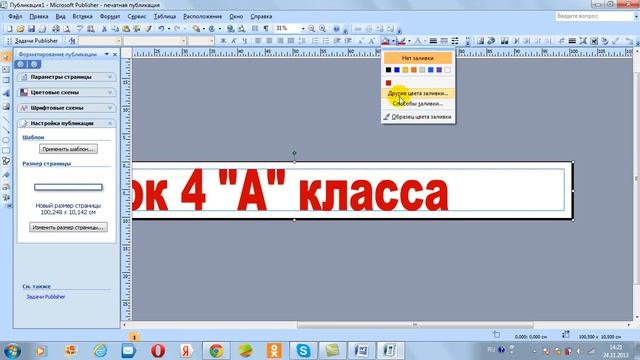
Task: Click the help question input field
Action: (x=594, y=16)
